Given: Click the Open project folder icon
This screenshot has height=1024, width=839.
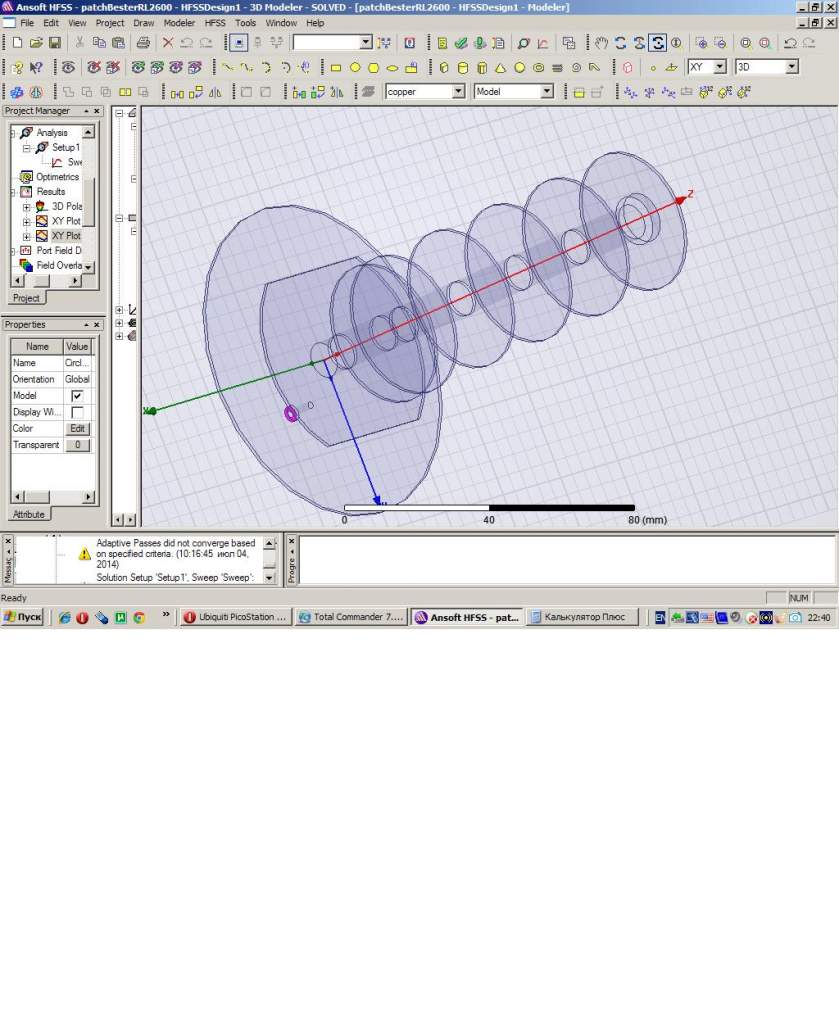Looking at the screenshot, I should [36, 43].
